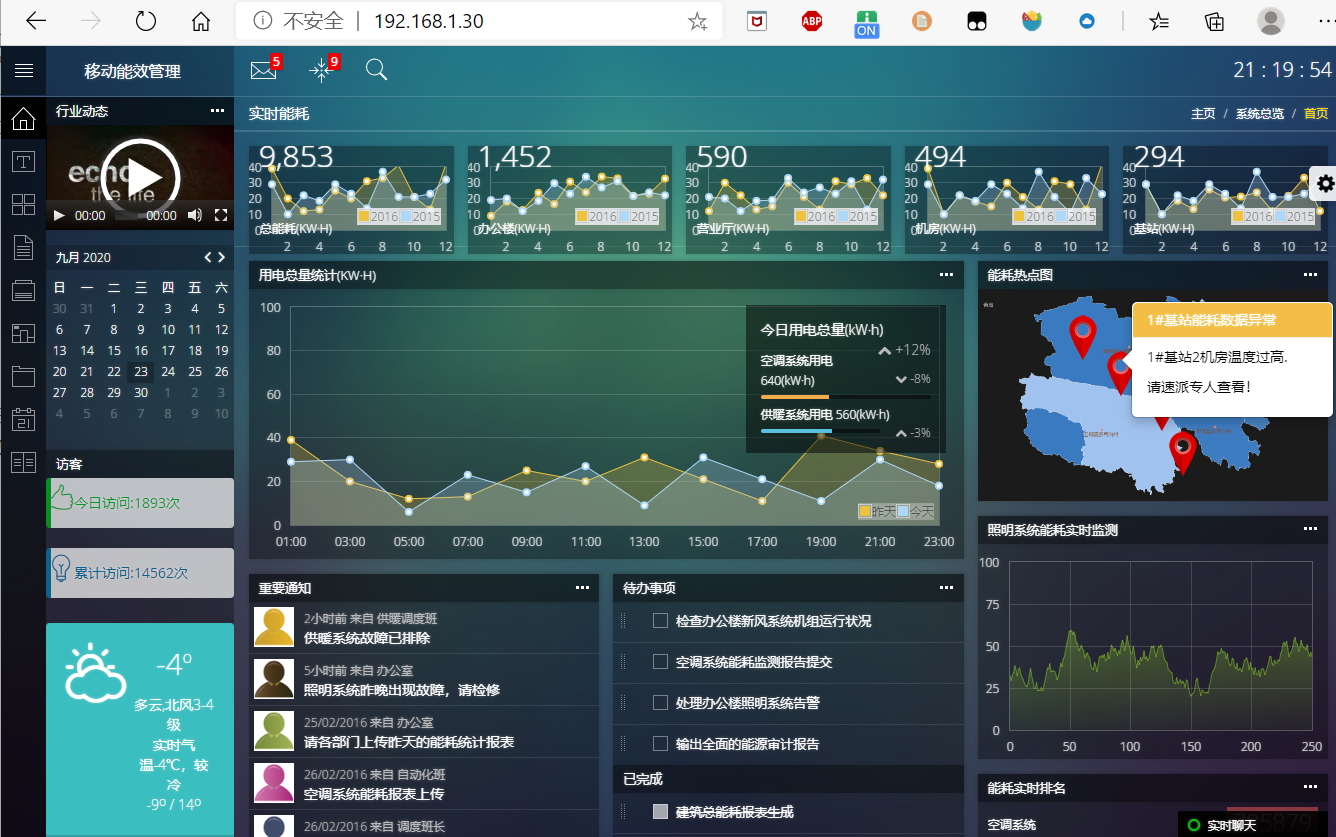Open the home icon in the left sidebar
The width and height of the screenshot is (1336, 837).
(x=23, y=120)
